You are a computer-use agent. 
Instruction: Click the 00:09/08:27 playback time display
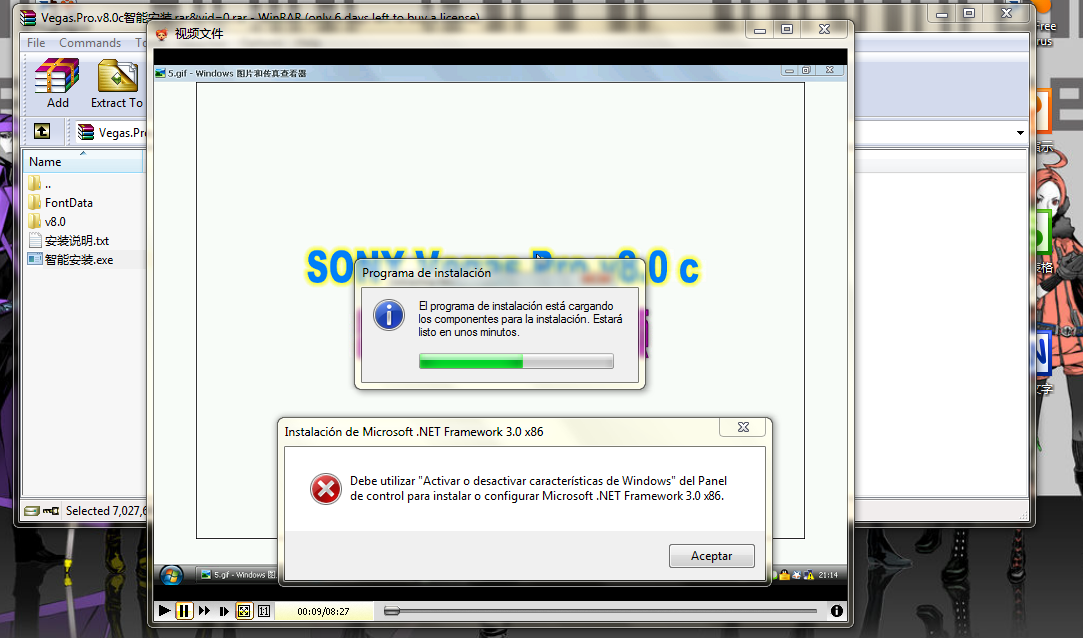tap(323, 611)
